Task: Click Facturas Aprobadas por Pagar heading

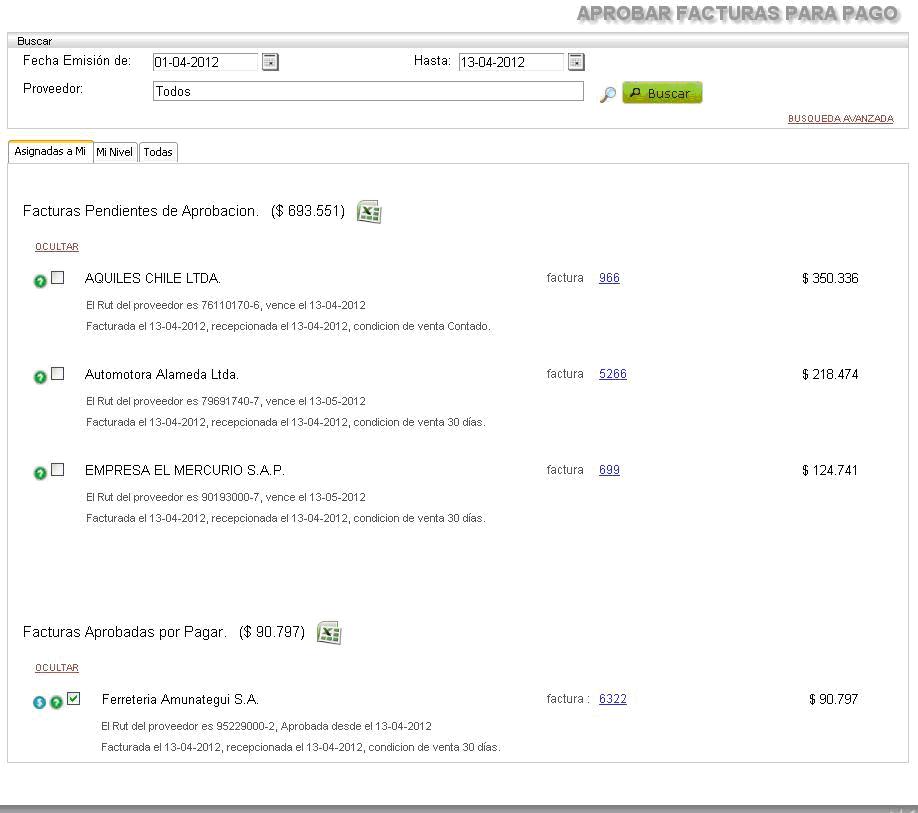Action: [125, 632]
